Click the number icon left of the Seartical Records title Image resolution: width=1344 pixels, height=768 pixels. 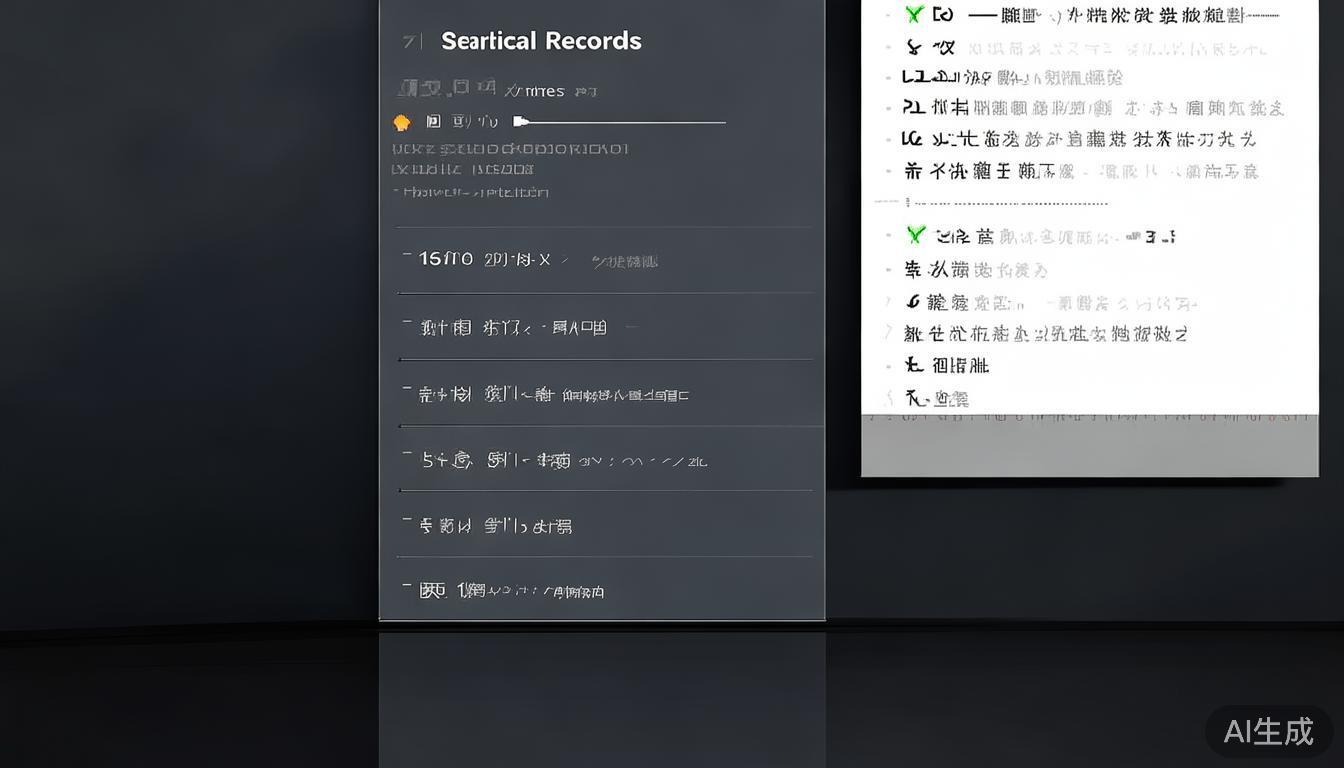click(409, 41)
